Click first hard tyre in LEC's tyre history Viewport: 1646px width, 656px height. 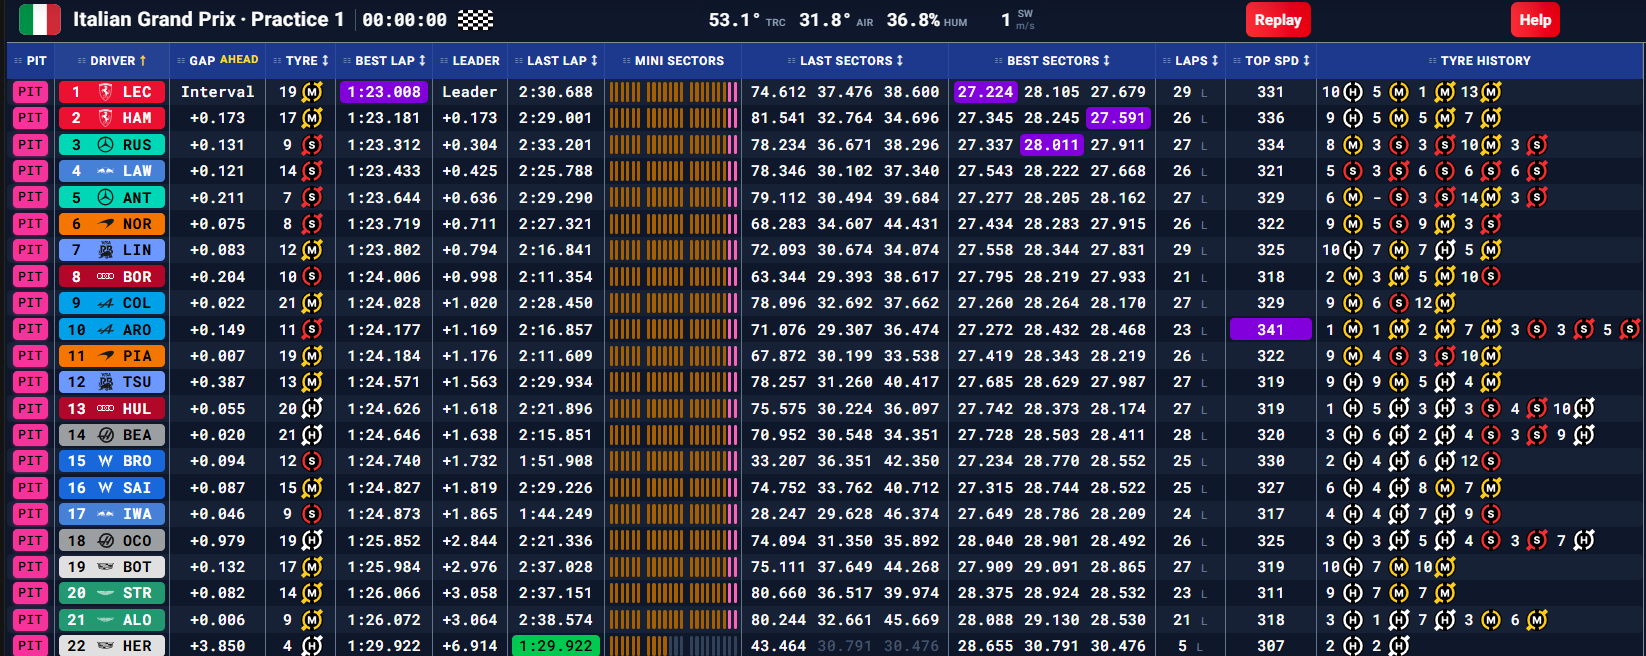pyautogui.click(x=1353, y=92)
